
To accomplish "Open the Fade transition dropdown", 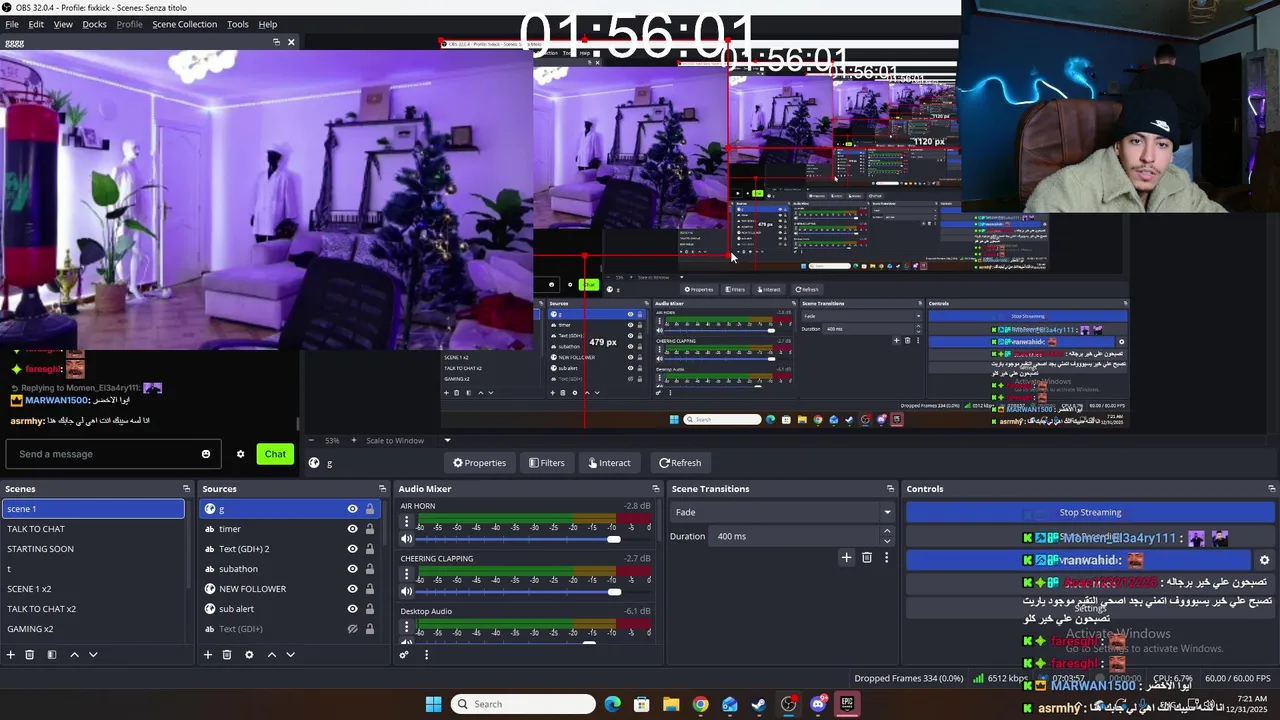I will 782,512.
